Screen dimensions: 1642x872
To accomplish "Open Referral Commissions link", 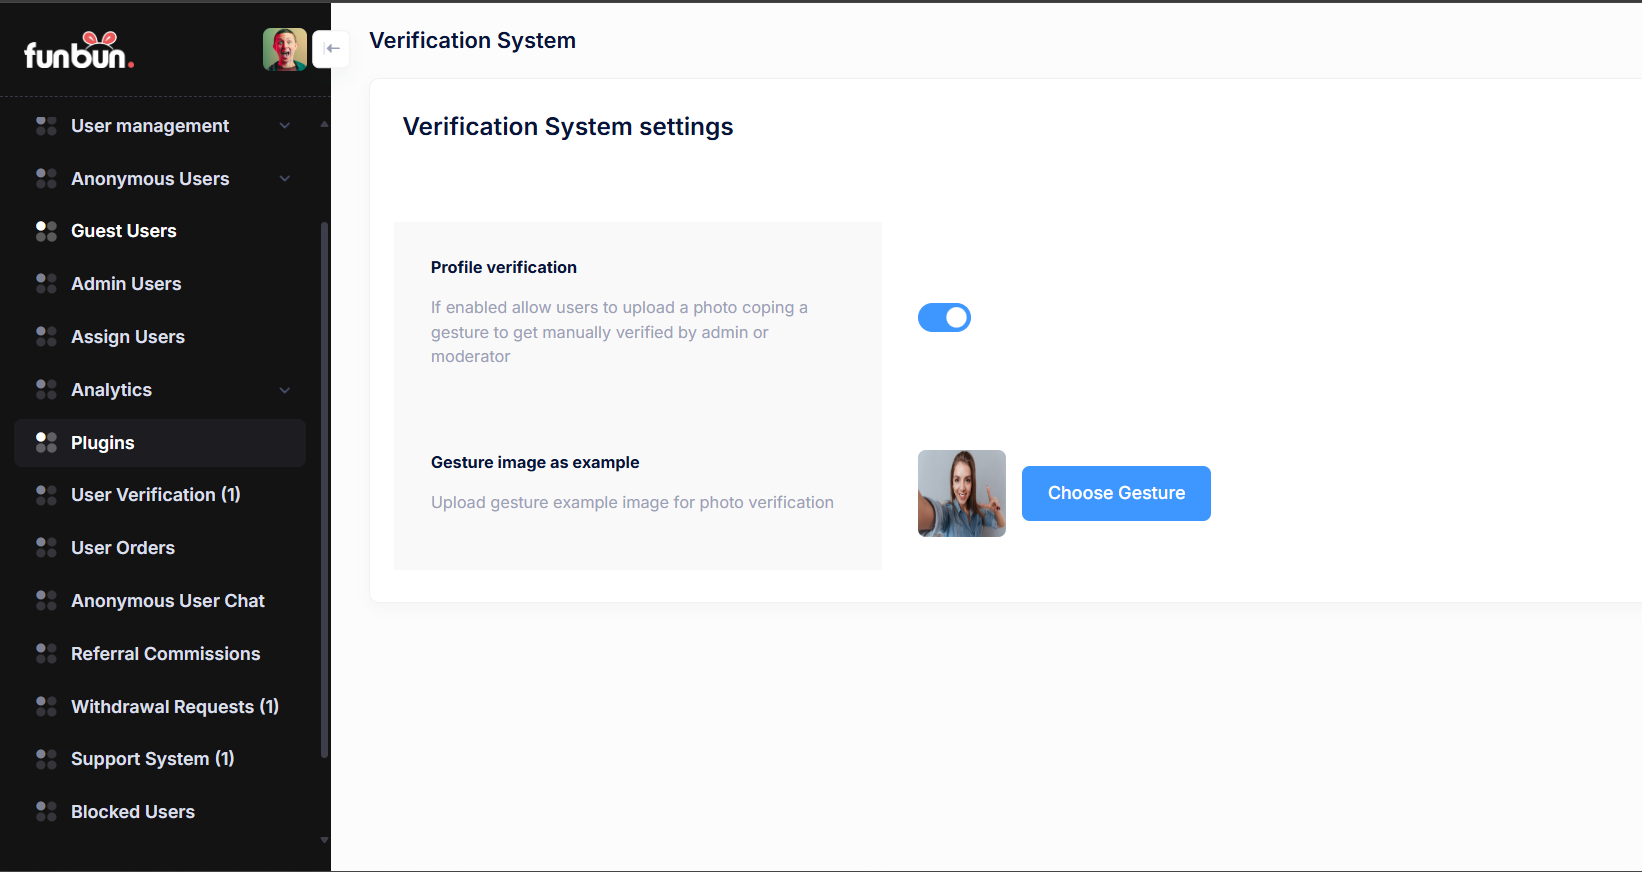I will (x=165, y=654).
